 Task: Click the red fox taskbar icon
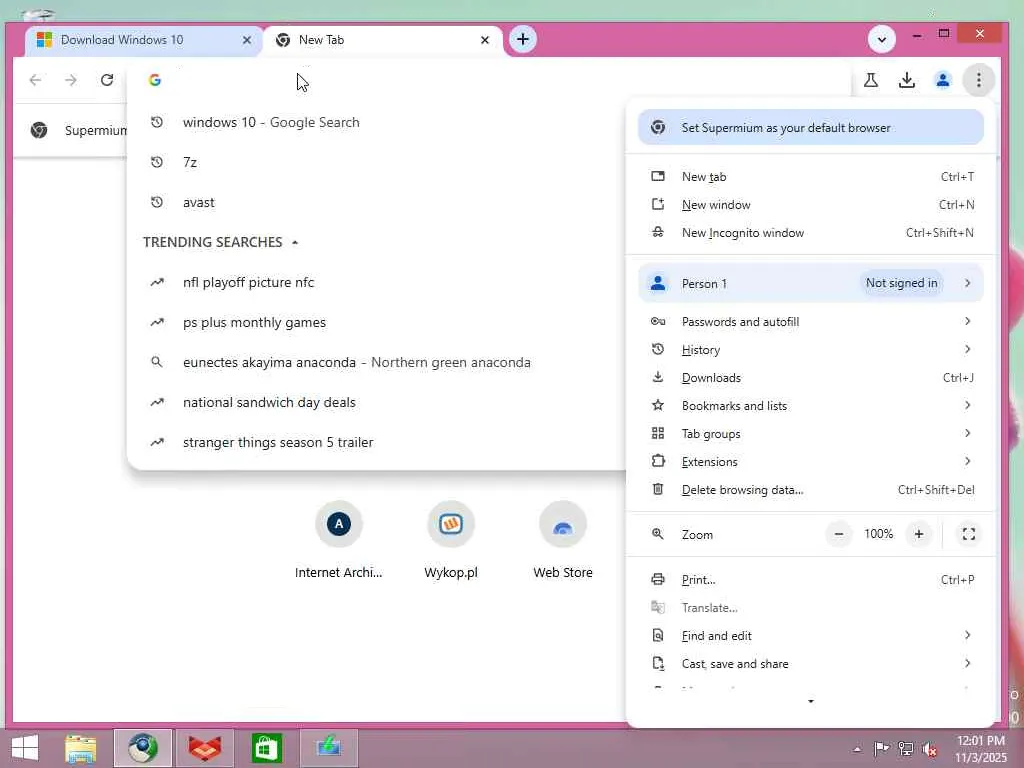204,748
